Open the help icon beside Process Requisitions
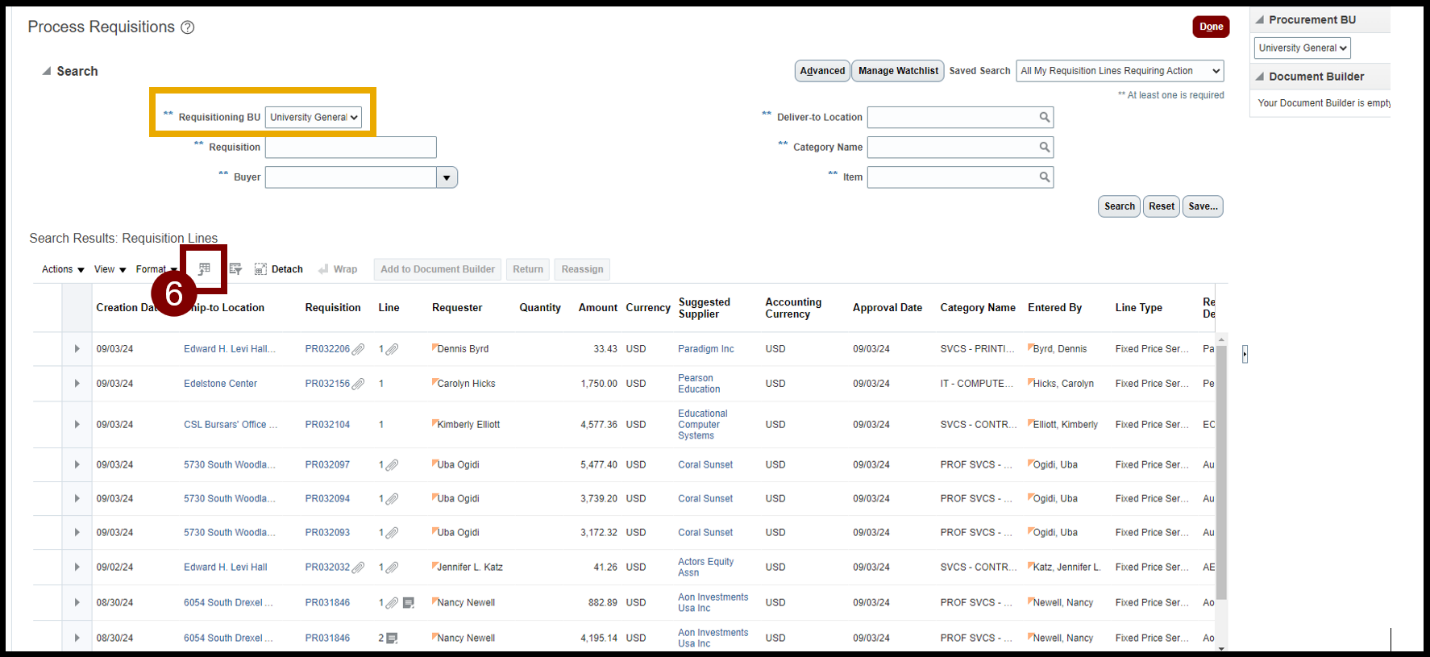 tap(187, 28)
